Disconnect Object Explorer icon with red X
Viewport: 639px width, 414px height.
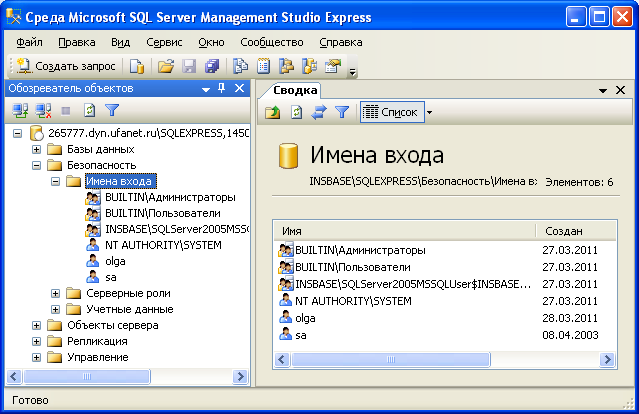[43, 110]
